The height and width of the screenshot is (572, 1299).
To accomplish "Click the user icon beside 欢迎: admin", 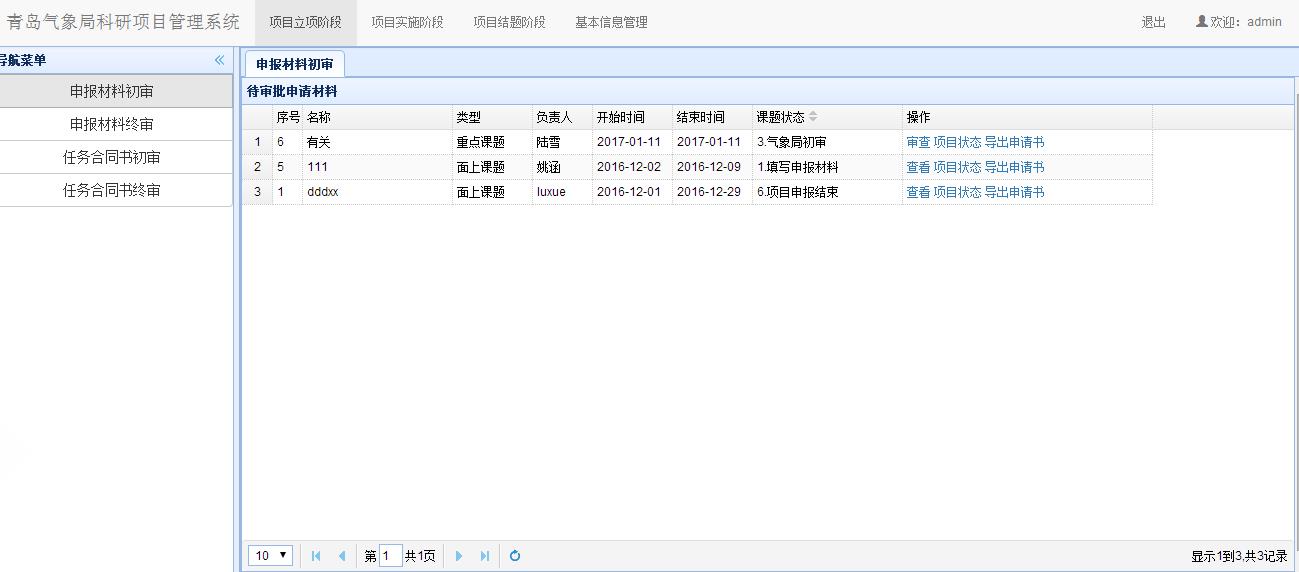I will [x=1201, y=21].
